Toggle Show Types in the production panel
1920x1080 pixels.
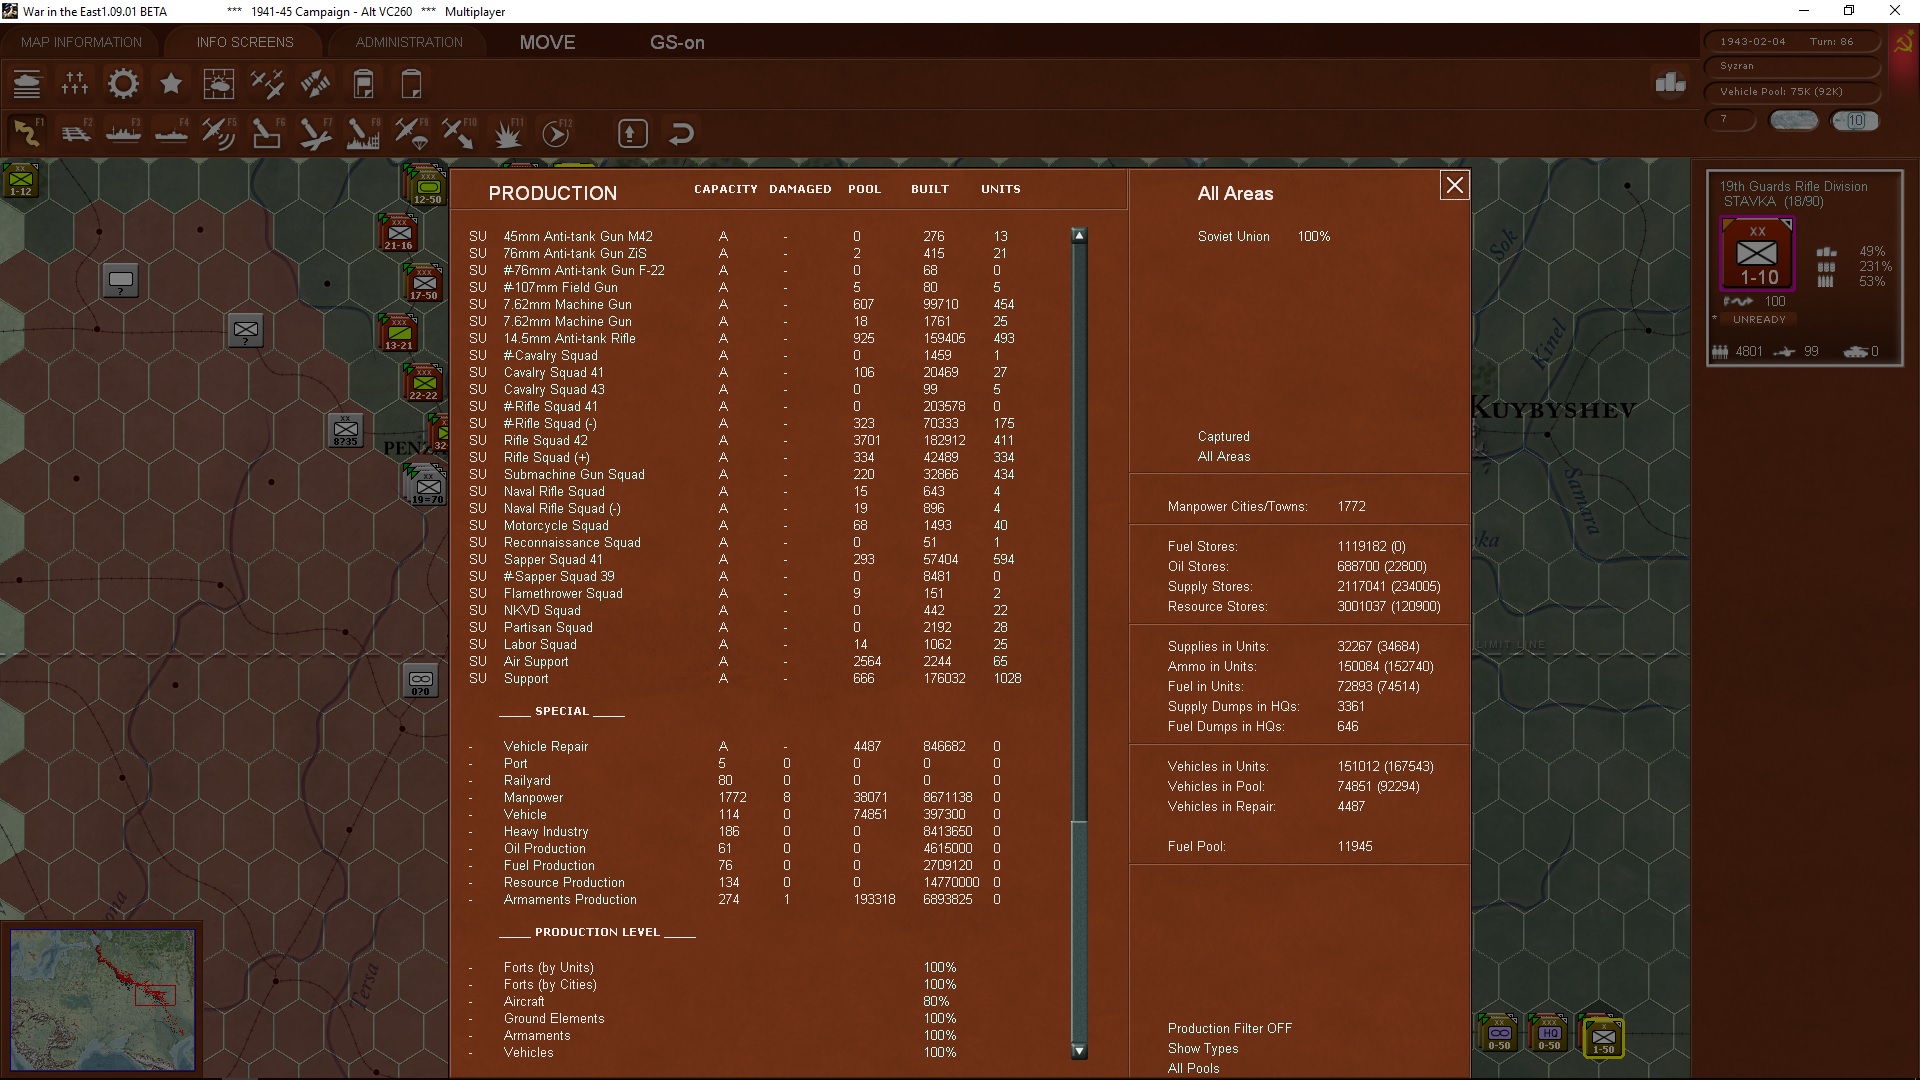[x=1203, y=1048]
